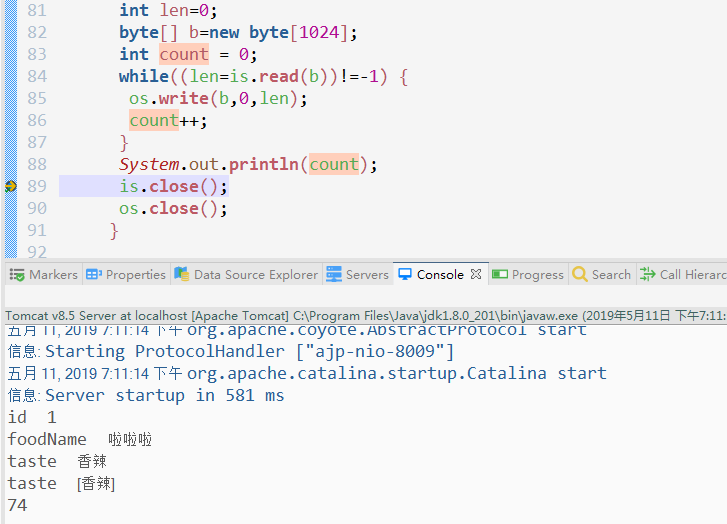Click the int len=0 declaration

(x=168, y=10)
